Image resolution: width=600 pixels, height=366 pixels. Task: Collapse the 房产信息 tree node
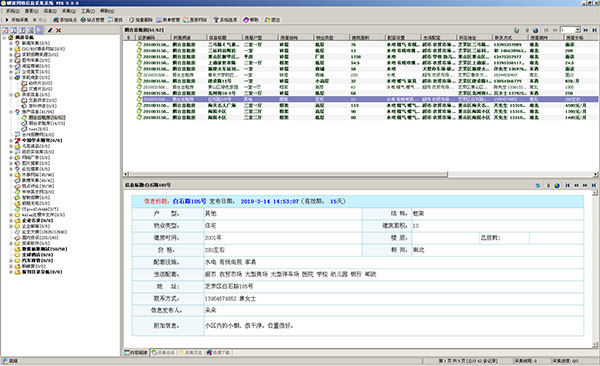coord(11,112)
